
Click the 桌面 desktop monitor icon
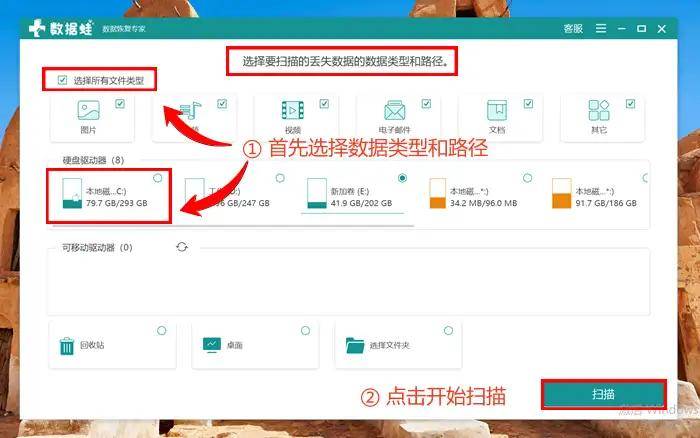pyautogui.click(x=212, y=345)
